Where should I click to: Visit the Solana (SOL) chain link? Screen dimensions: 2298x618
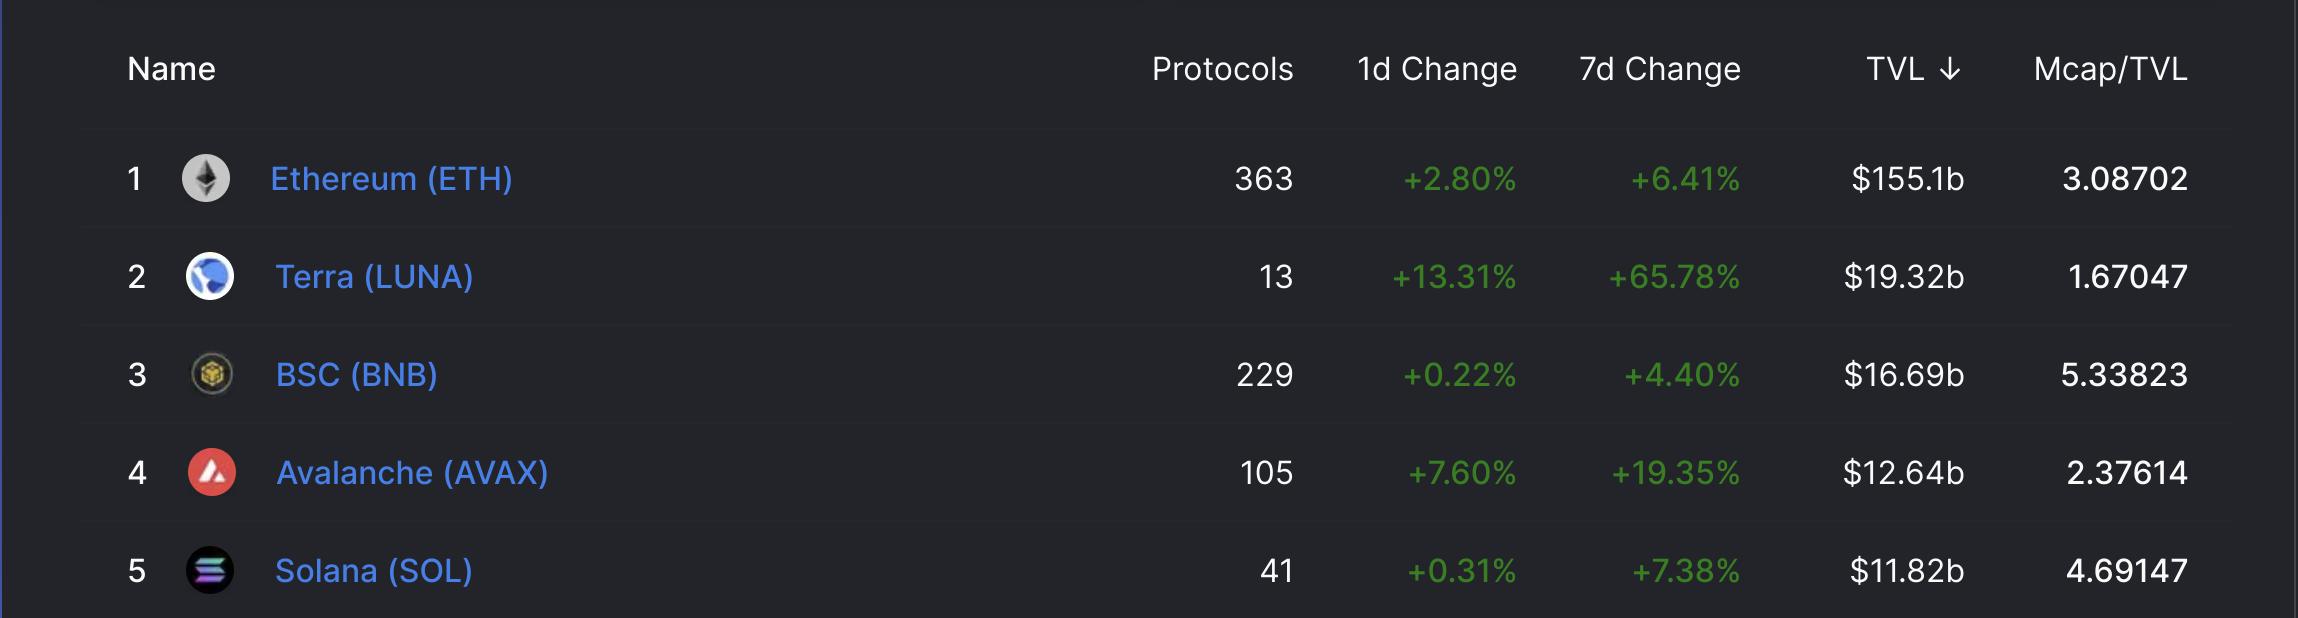[x=373, y=571]
